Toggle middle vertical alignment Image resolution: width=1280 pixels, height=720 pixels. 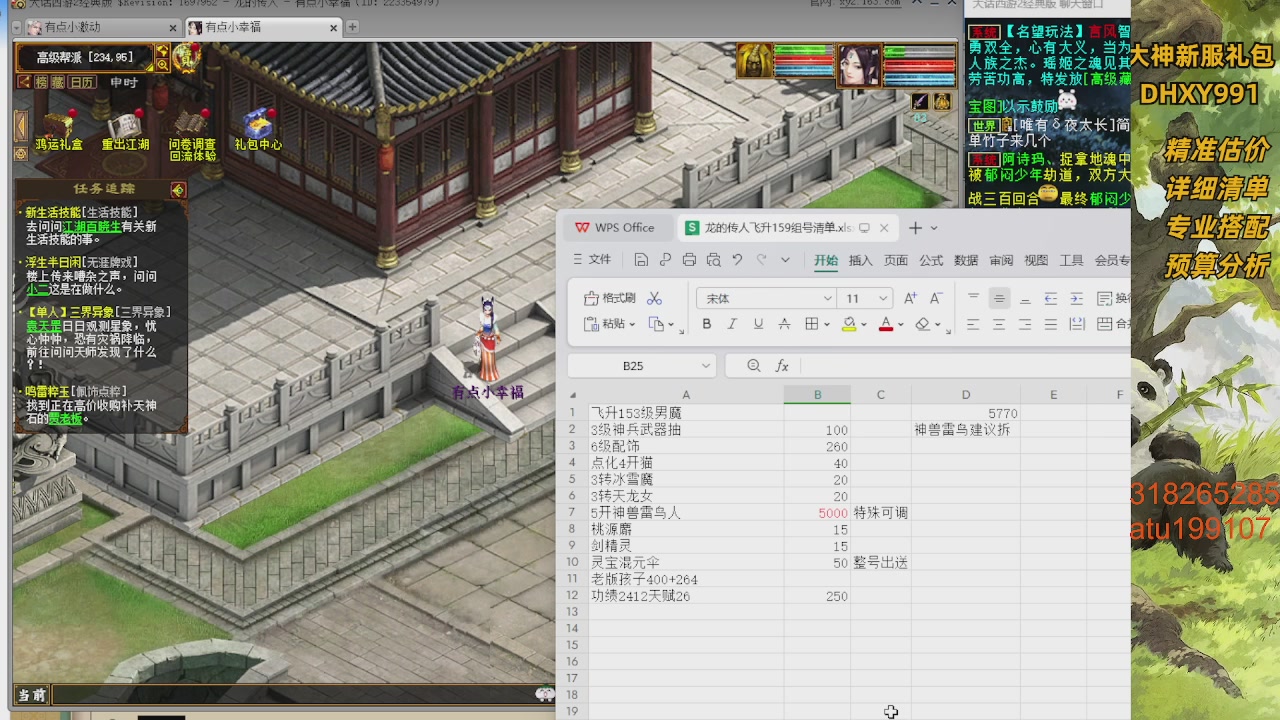point(999,298)
